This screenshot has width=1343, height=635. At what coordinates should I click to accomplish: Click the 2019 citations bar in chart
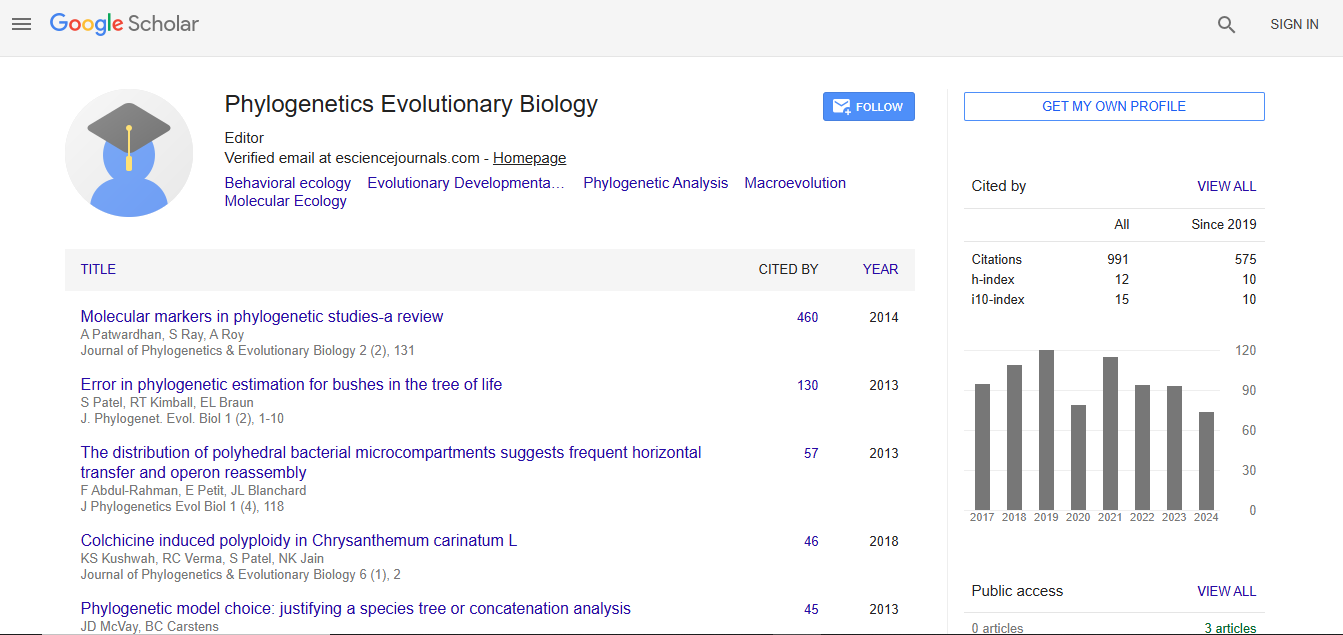point(1046,430)
